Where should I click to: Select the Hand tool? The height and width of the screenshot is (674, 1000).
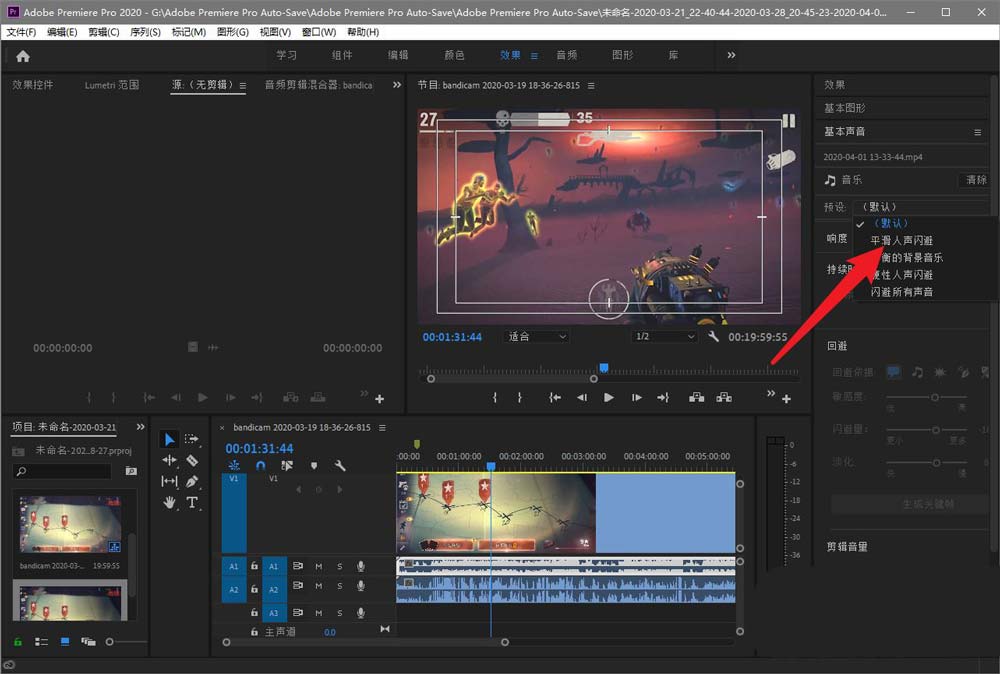click(169, 502)
